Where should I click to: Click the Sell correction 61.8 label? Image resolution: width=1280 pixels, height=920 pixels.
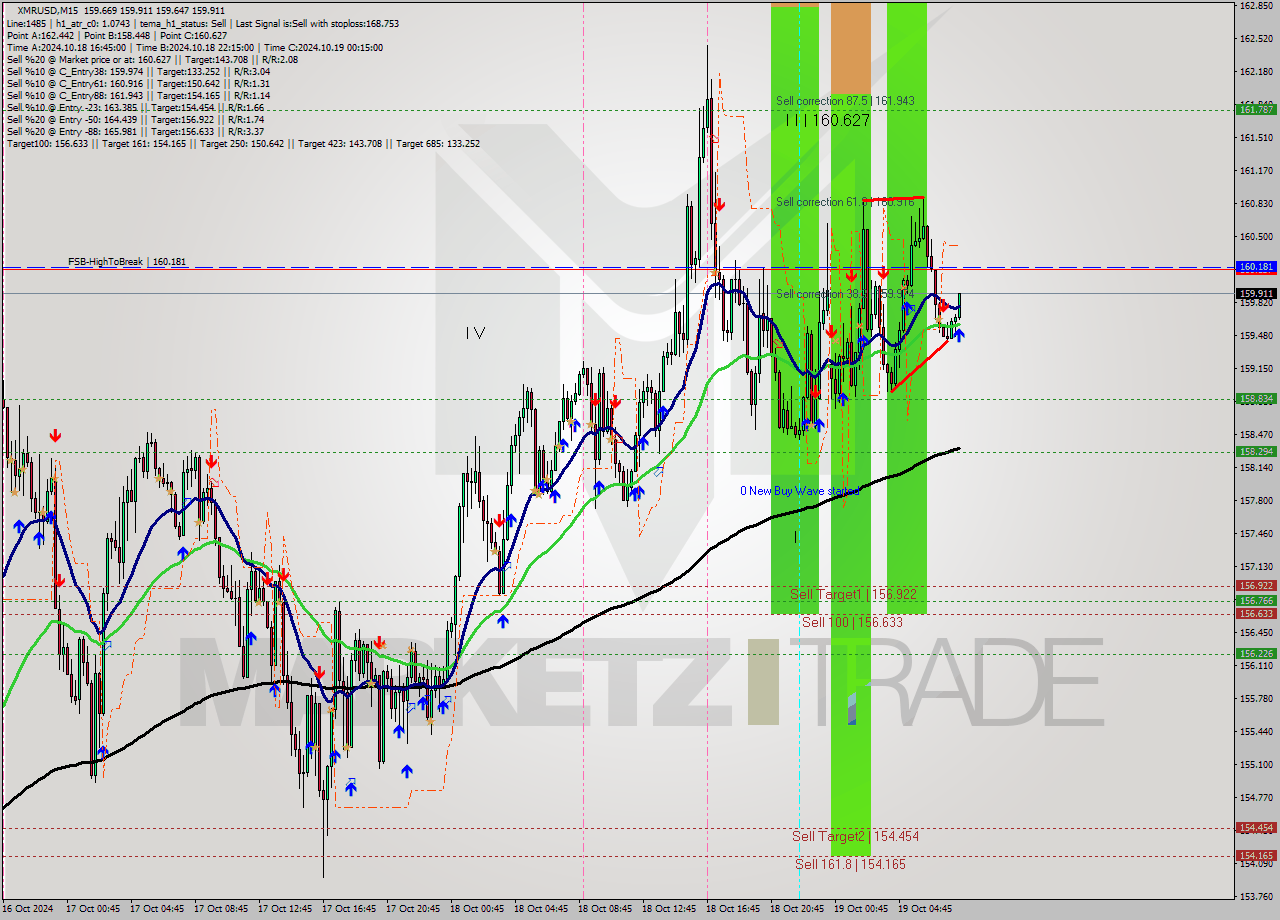coord(845,202)
